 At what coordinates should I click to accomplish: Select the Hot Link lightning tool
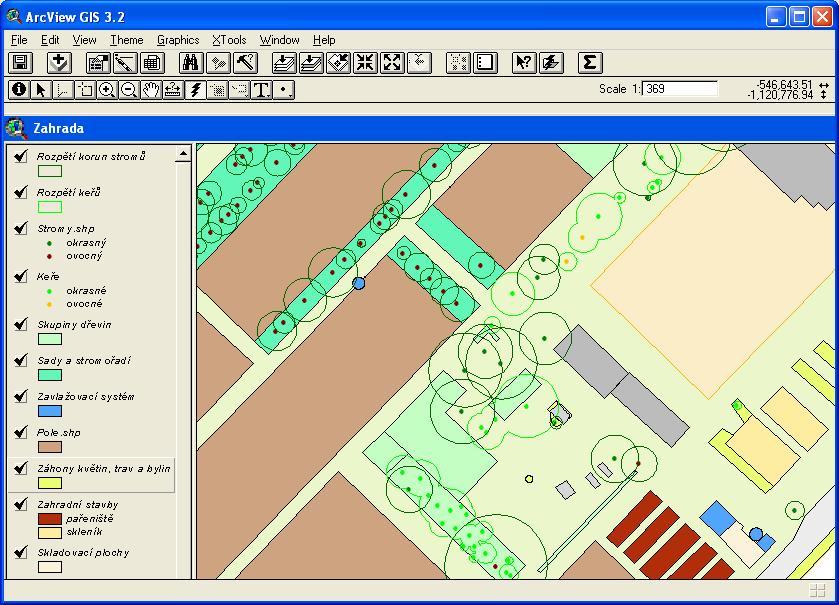point(195,90)
